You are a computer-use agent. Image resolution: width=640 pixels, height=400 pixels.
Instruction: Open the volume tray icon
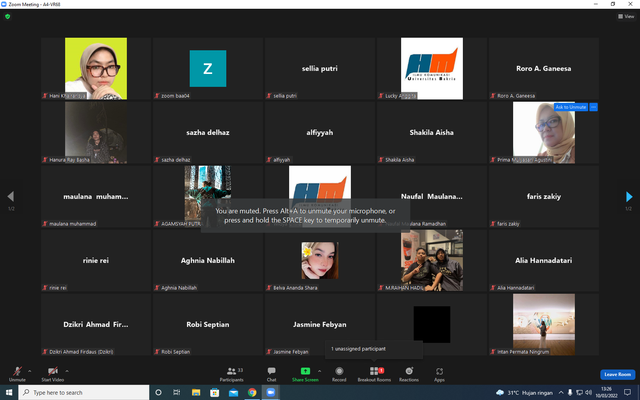pyautogui.click(x=588, y=393)
